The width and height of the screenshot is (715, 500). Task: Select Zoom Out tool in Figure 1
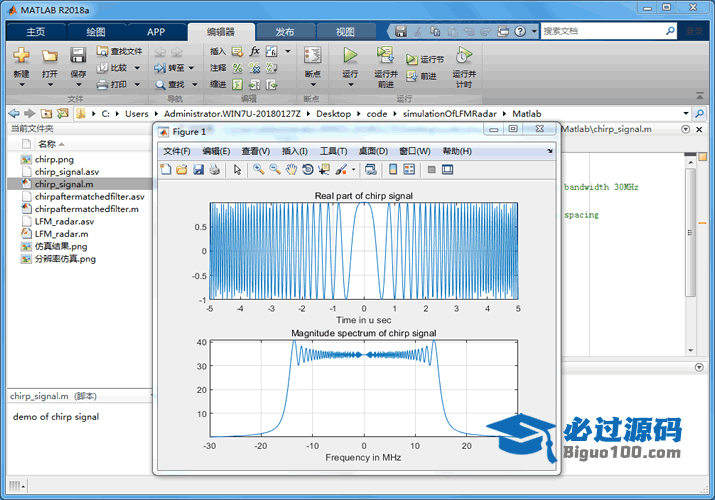pyautogui.click(x=275, y=169)
